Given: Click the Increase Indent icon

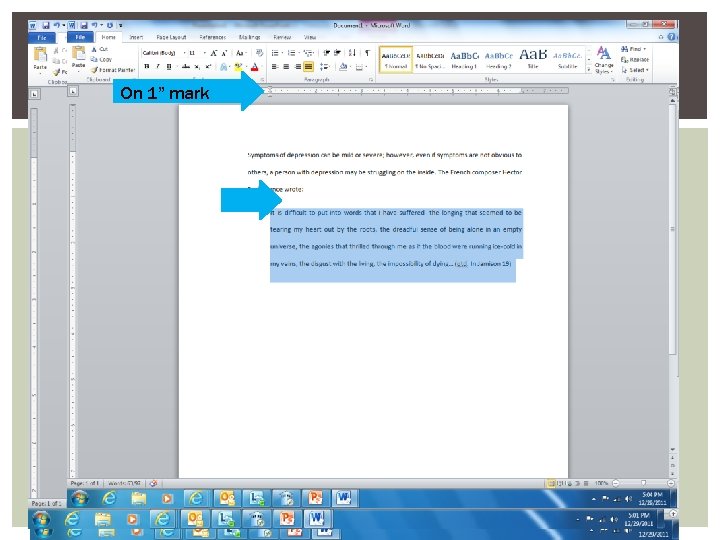Looking at the screenshot, I should point(338,52).
